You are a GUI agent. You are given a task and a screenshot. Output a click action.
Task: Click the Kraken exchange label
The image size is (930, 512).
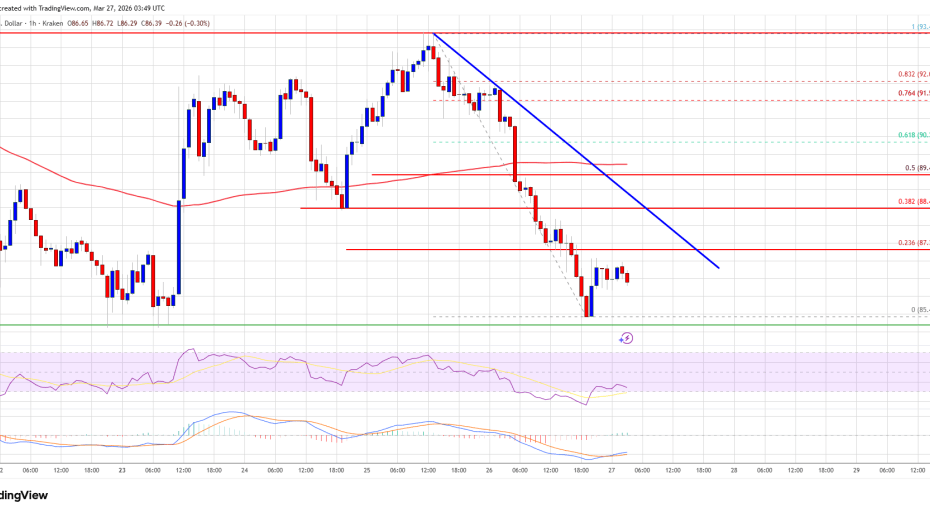53,23
